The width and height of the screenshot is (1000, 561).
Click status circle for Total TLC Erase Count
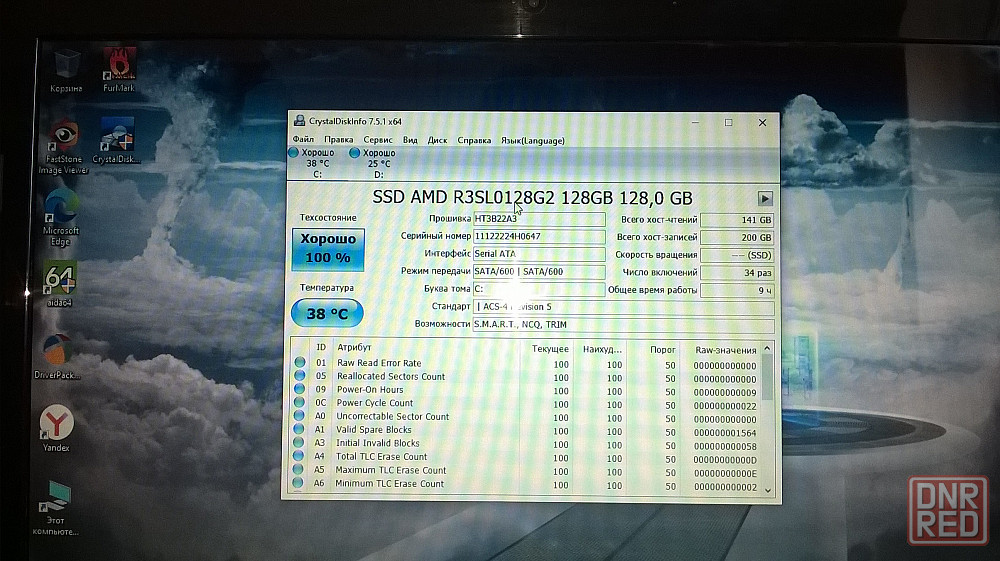click(x=298, y=456)
